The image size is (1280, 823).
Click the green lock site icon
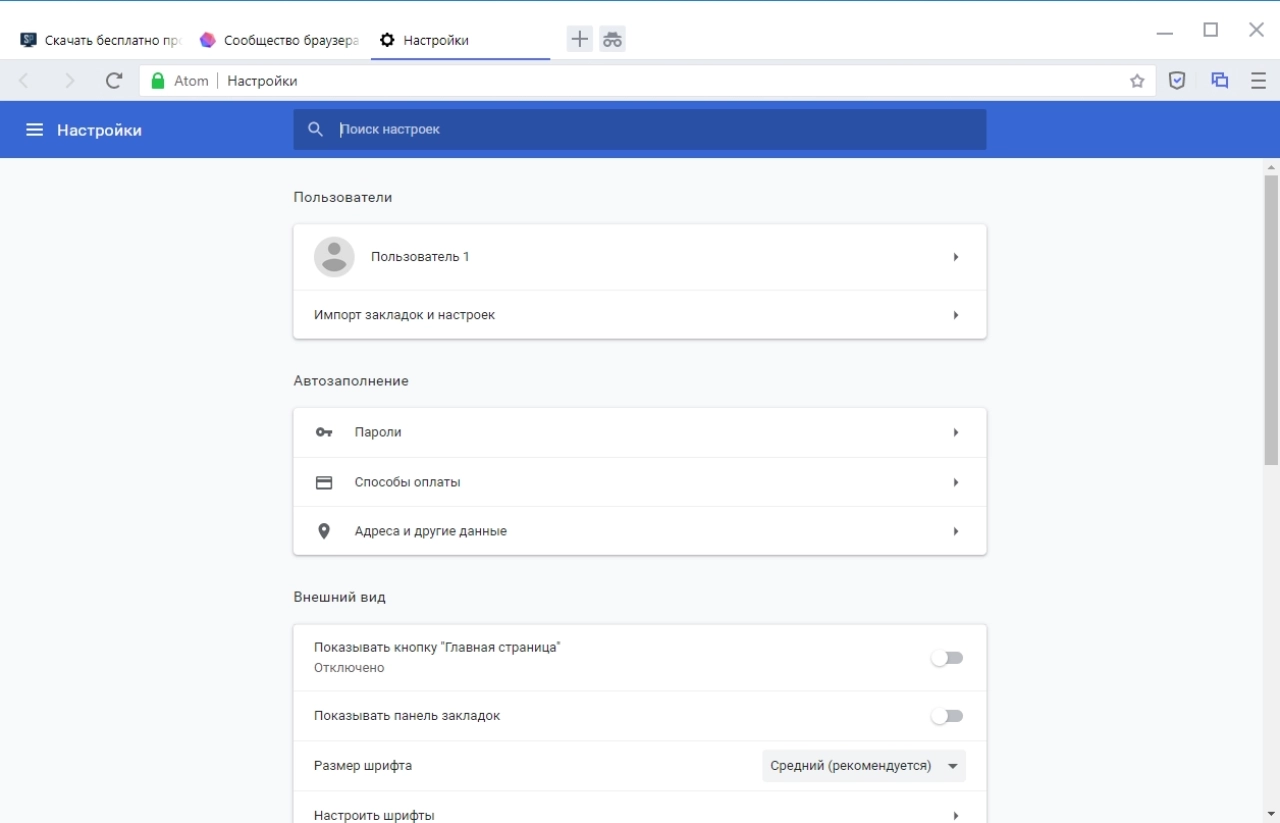point(157,81)
